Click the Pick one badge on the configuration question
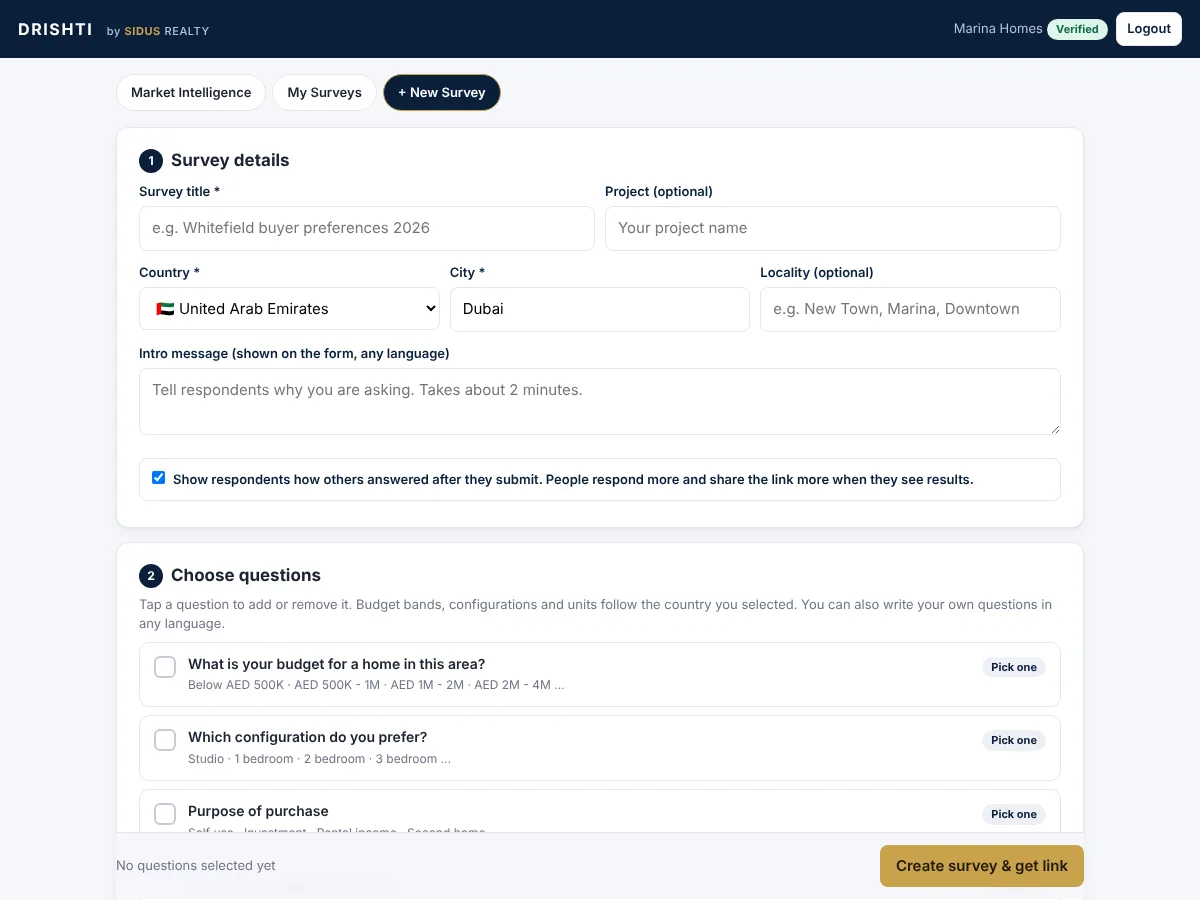Screen dimensions: 1200x900 click(1014, 740)
